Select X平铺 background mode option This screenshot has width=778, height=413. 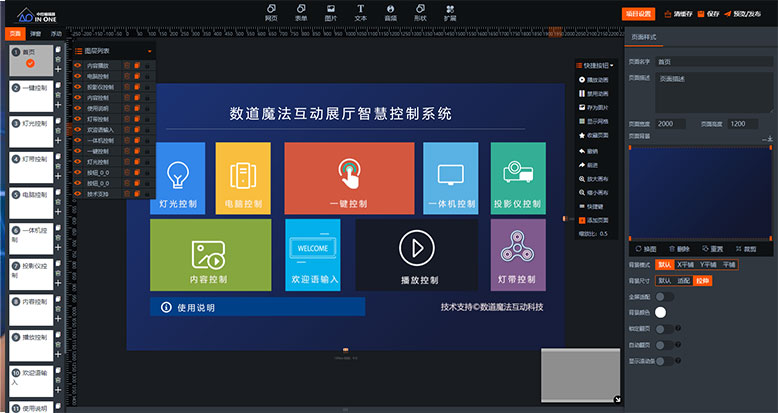tap(685, 265)
